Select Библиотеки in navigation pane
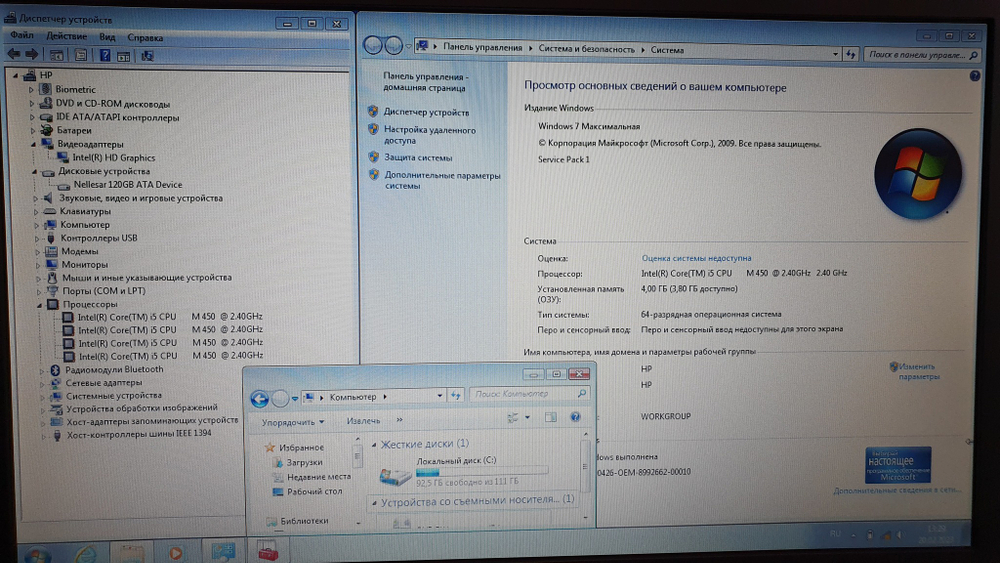This screenshot has width=1000, height=563. click(304, 521)
